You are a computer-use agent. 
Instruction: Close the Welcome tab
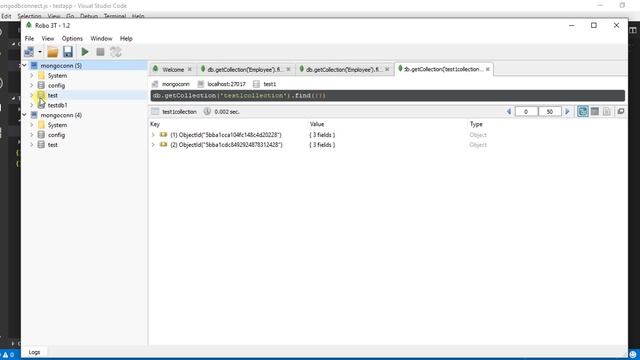(190, 70)
